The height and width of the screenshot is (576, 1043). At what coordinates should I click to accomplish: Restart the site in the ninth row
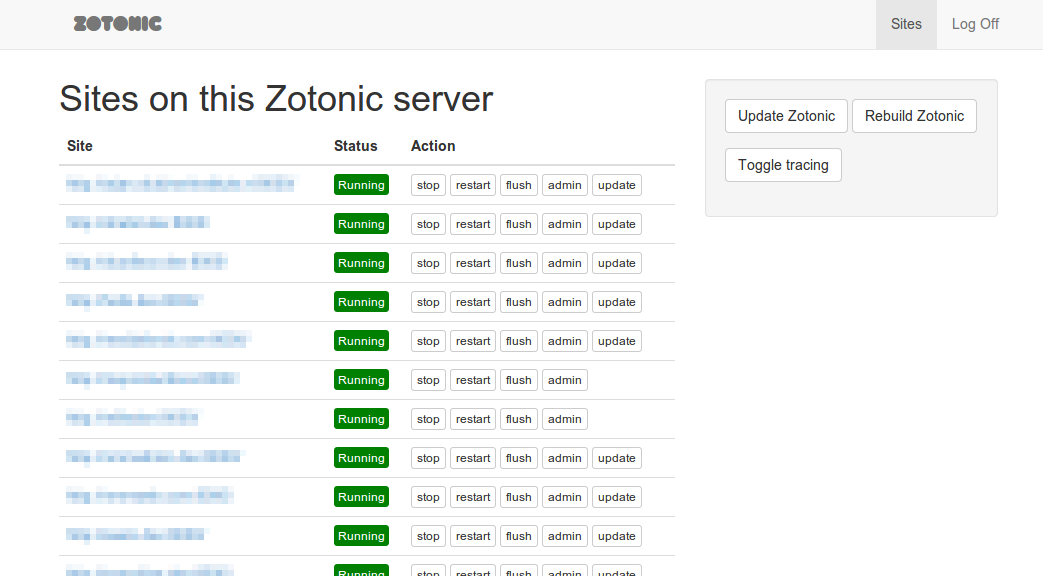[x=473, y=497]
